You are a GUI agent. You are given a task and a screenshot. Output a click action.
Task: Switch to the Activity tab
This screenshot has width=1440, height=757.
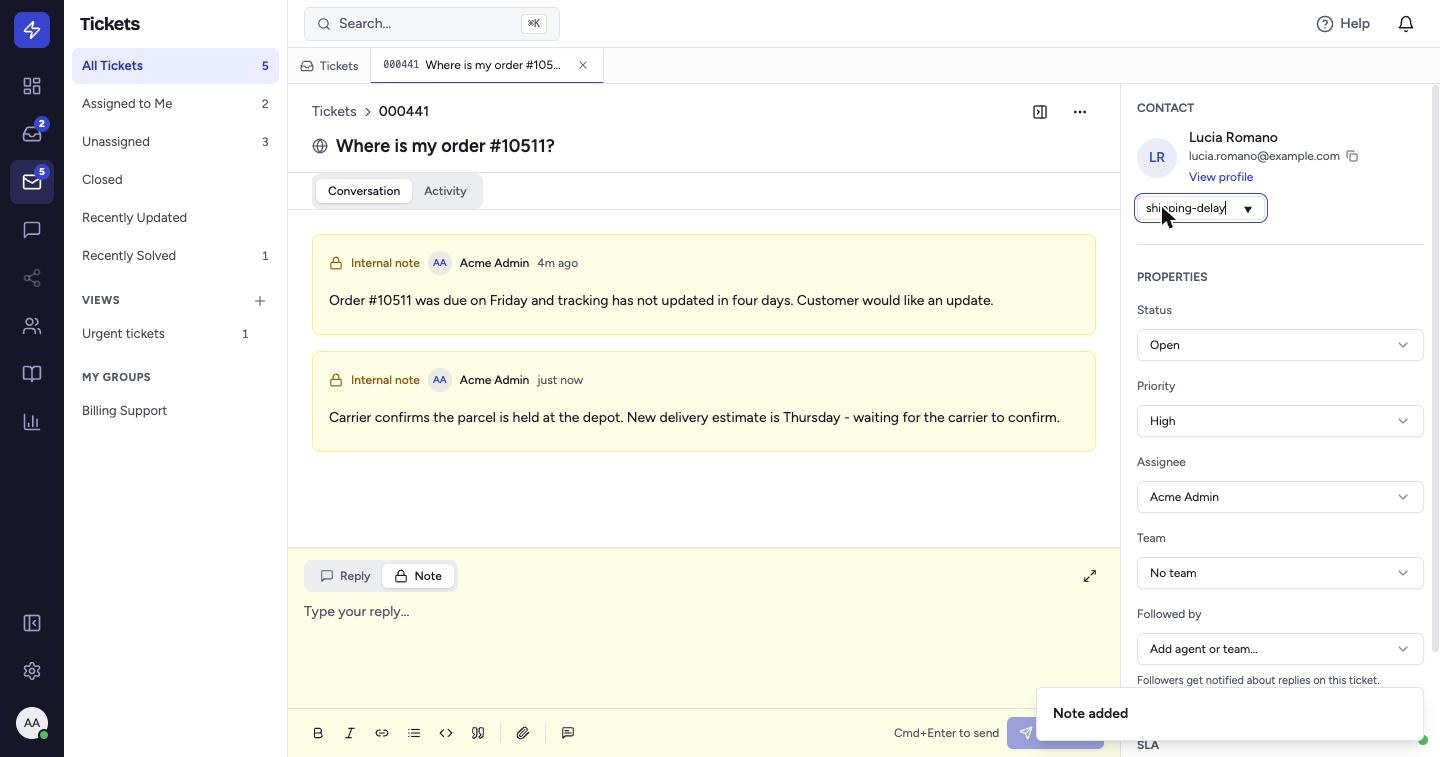tap(445, 191)
